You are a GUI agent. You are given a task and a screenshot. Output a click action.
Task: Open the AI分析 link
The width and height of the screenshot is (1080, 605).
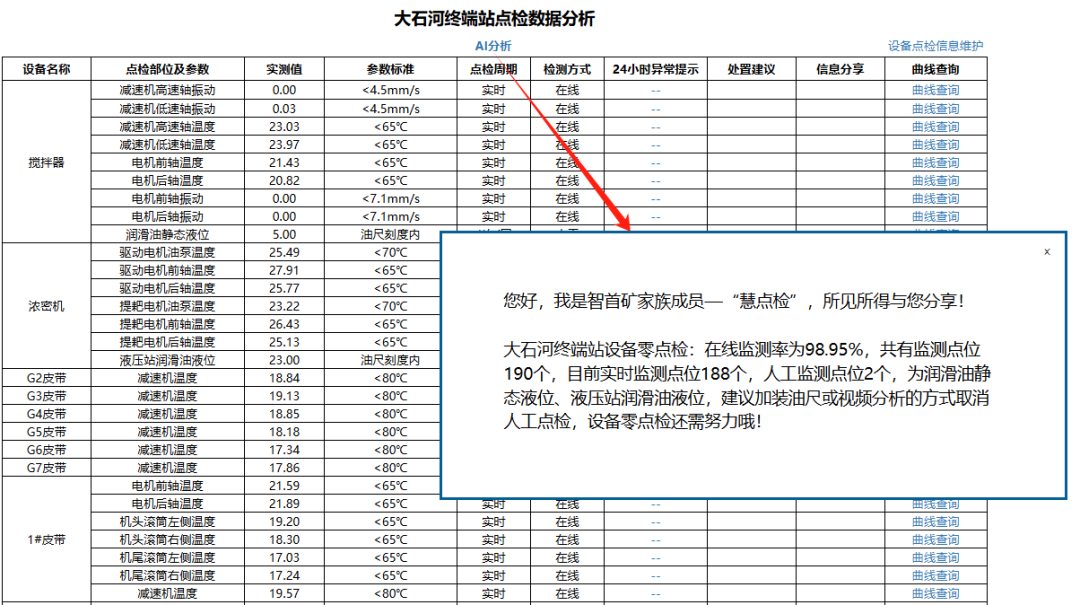tap(492, 46)
